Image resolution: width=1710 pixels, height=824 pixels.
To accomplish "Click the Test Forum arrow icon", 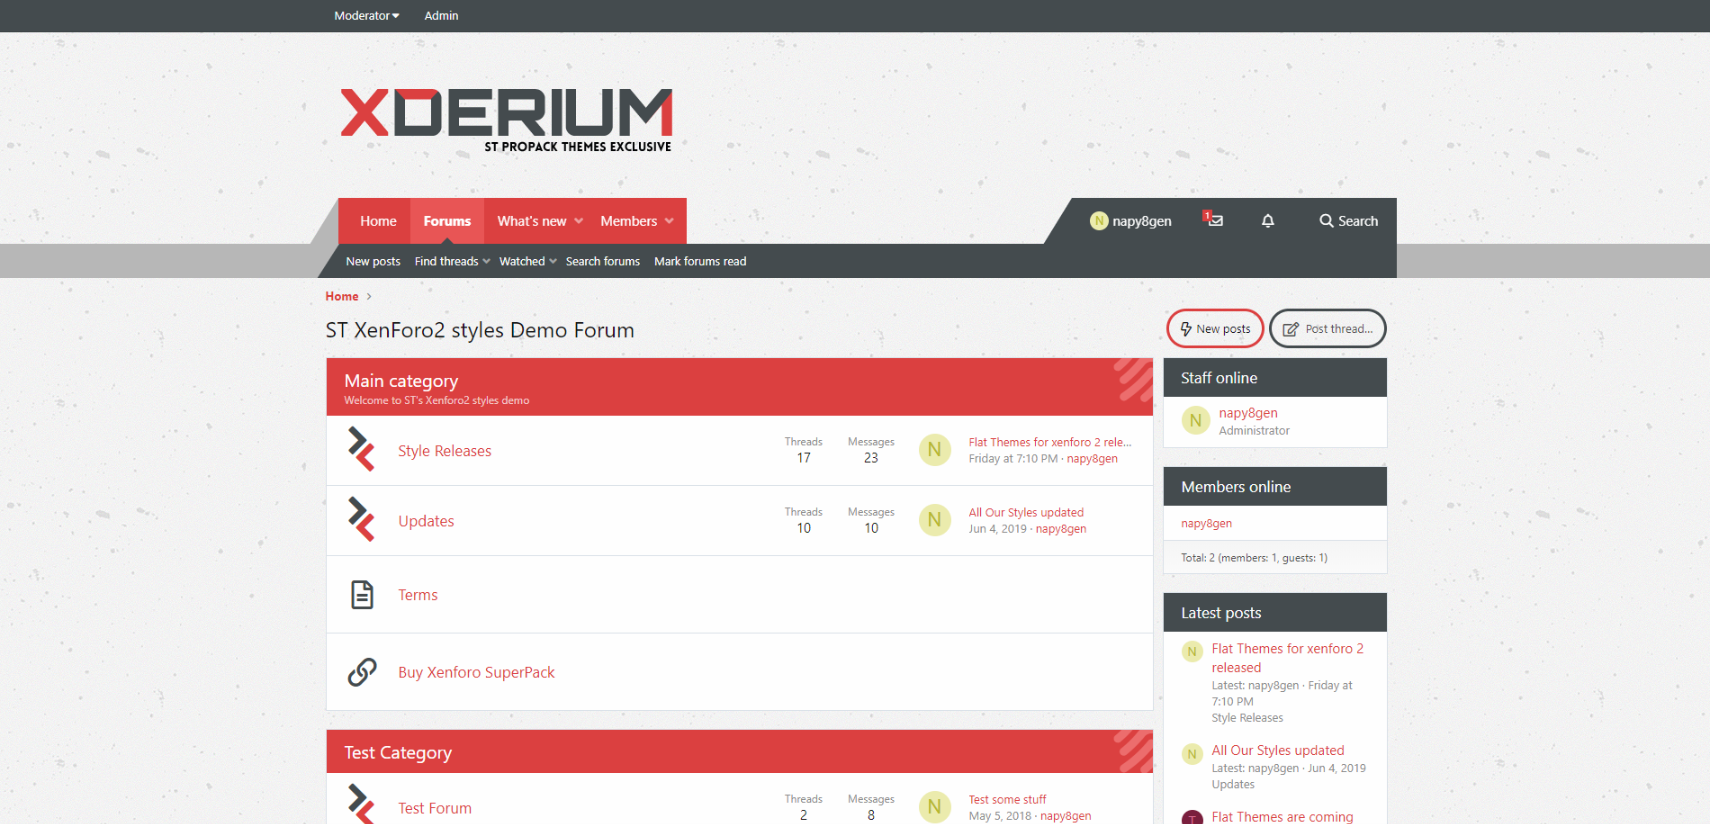I will 361,804.
